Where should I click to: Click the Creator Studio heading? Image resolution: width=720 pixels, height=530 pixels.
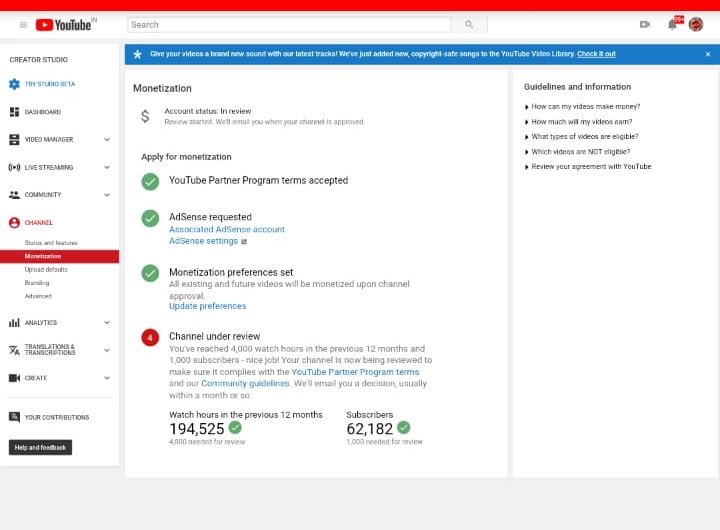(39, 60)
